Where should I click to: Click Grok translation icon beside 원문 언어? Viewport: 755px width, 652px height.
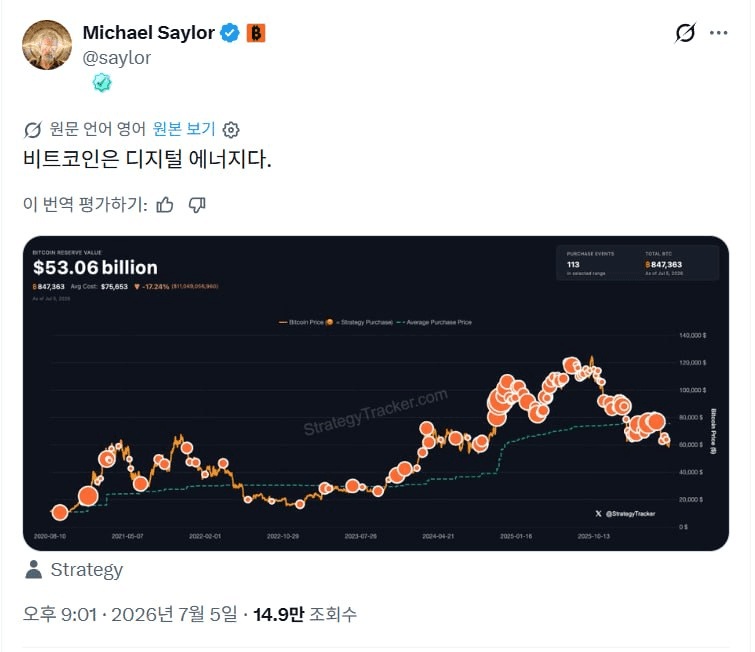click(x=33, y=129)
